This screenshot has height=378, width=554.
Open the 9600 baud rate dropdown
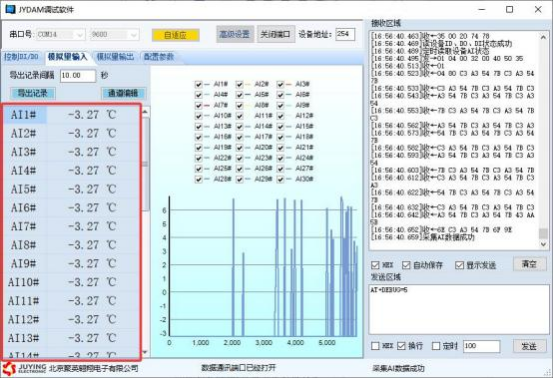[114, 34]
